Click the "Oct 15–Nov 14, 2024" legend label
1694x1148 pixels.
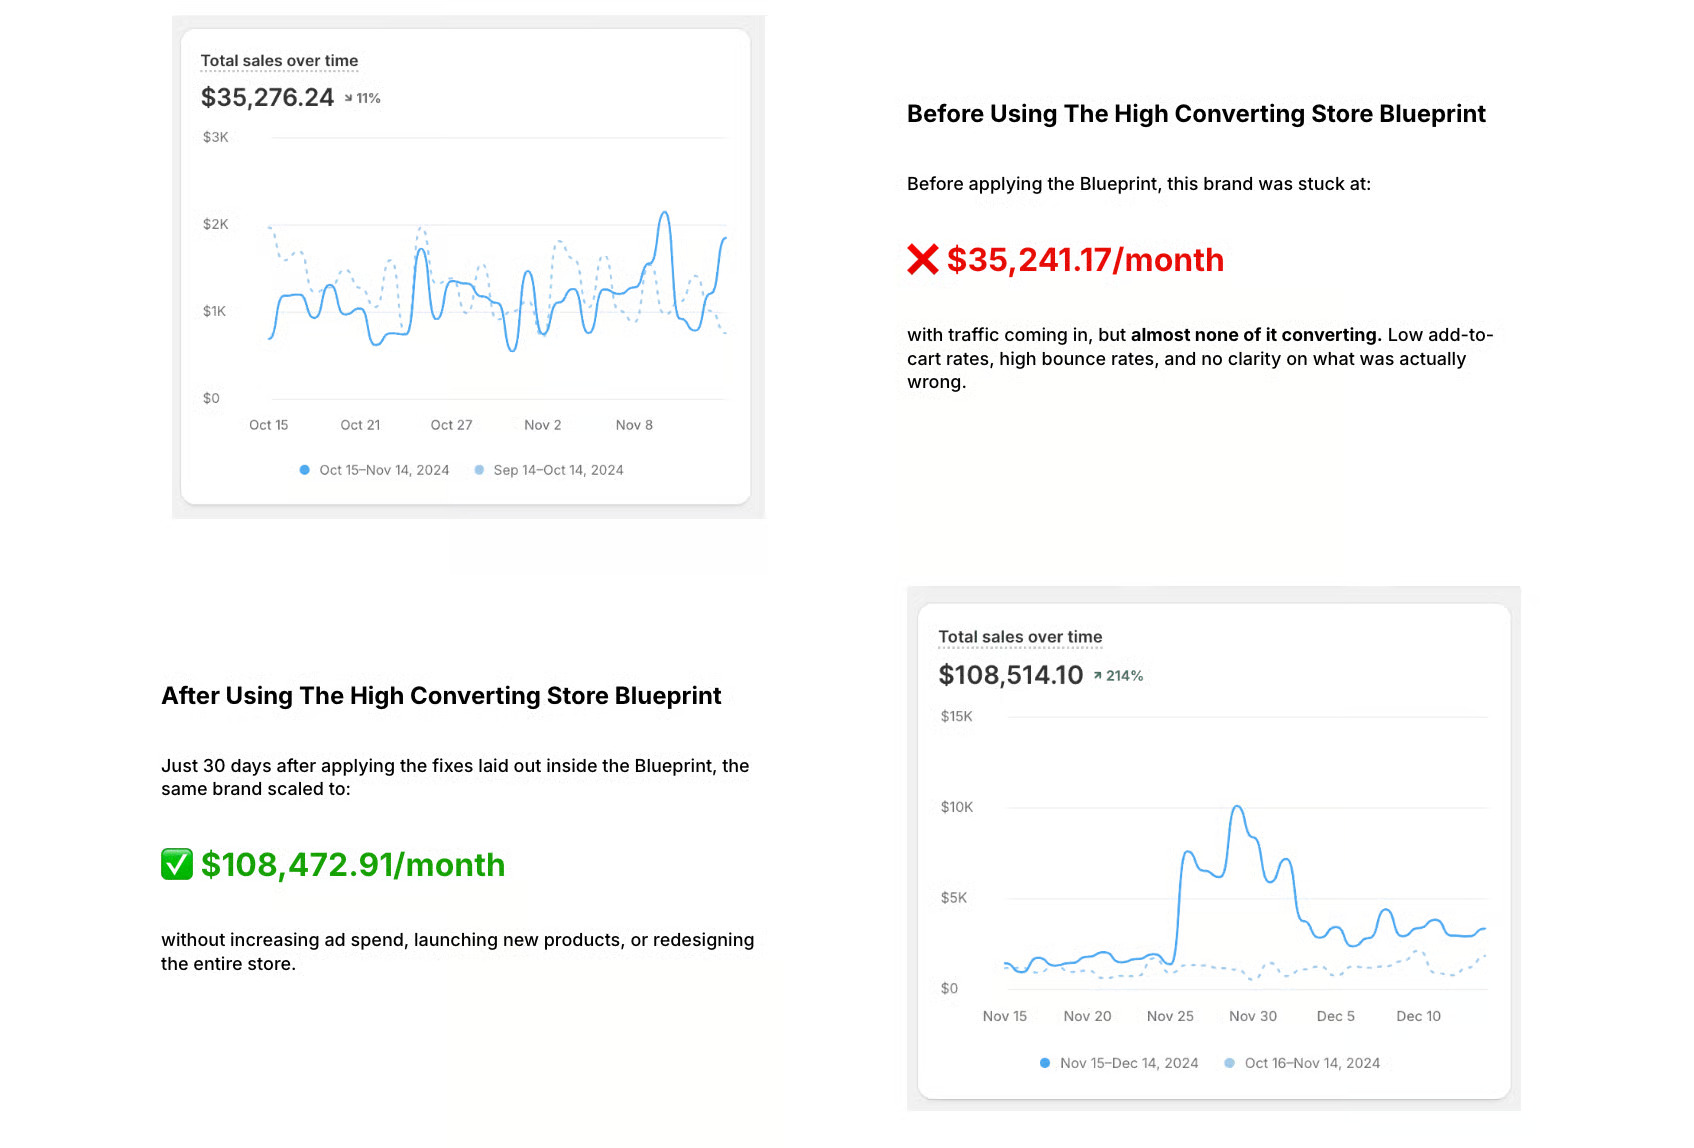384,470
